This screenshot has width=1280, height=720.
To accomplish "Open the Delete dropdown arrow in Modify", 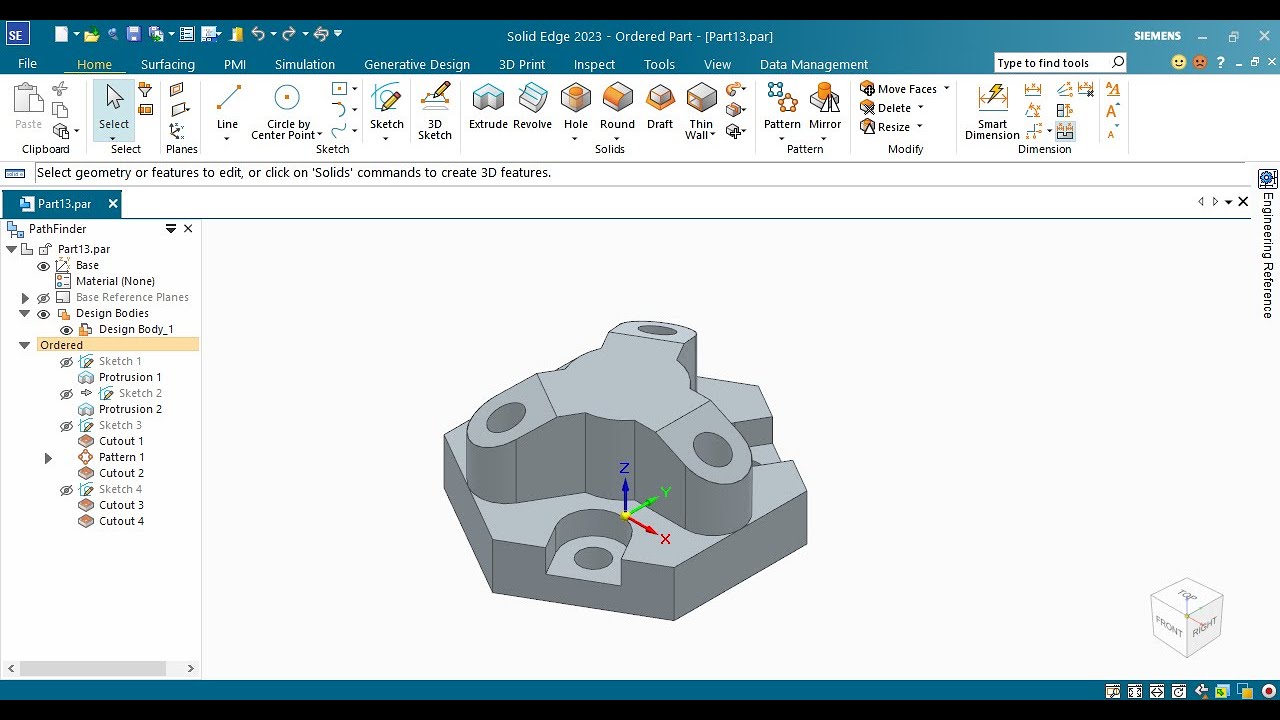I will pos(920,108).
